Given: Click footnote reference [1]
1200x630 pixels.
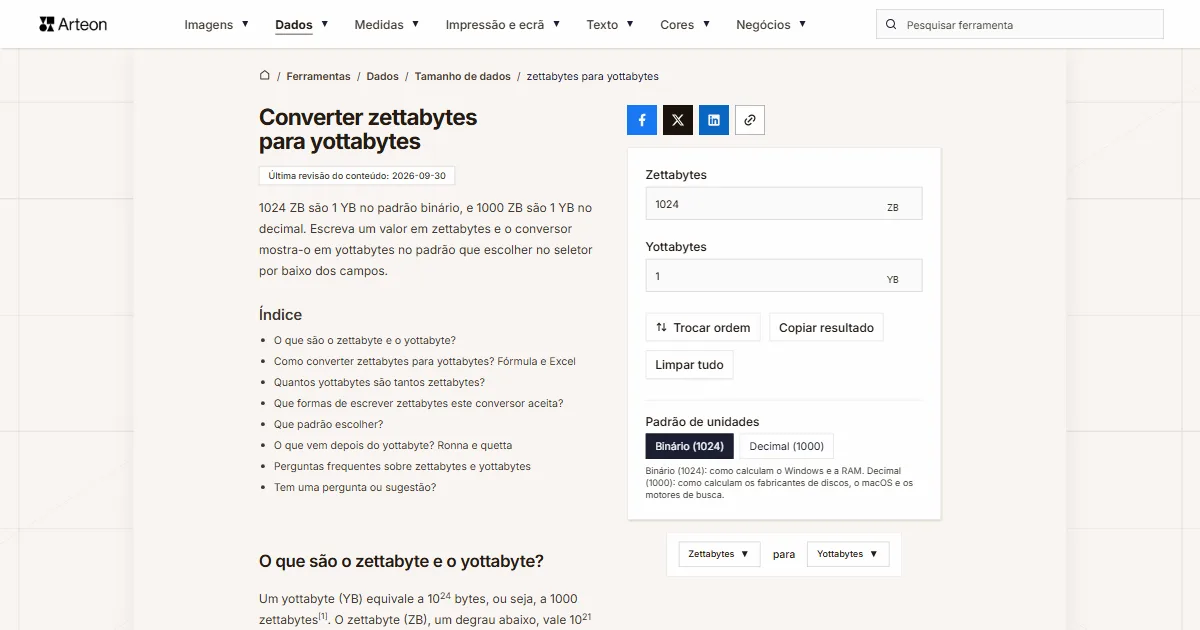Looking at the screenshot, I should click(323, 617).
